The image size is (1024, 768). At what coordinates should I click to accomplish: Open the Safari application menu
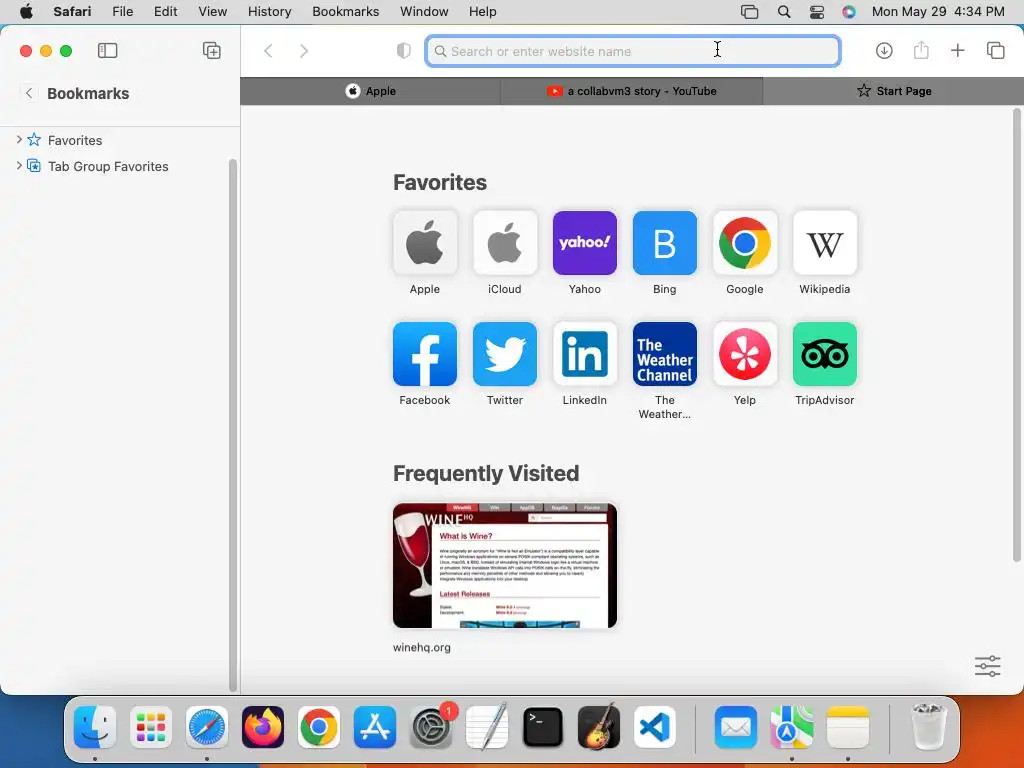[72, 12]
